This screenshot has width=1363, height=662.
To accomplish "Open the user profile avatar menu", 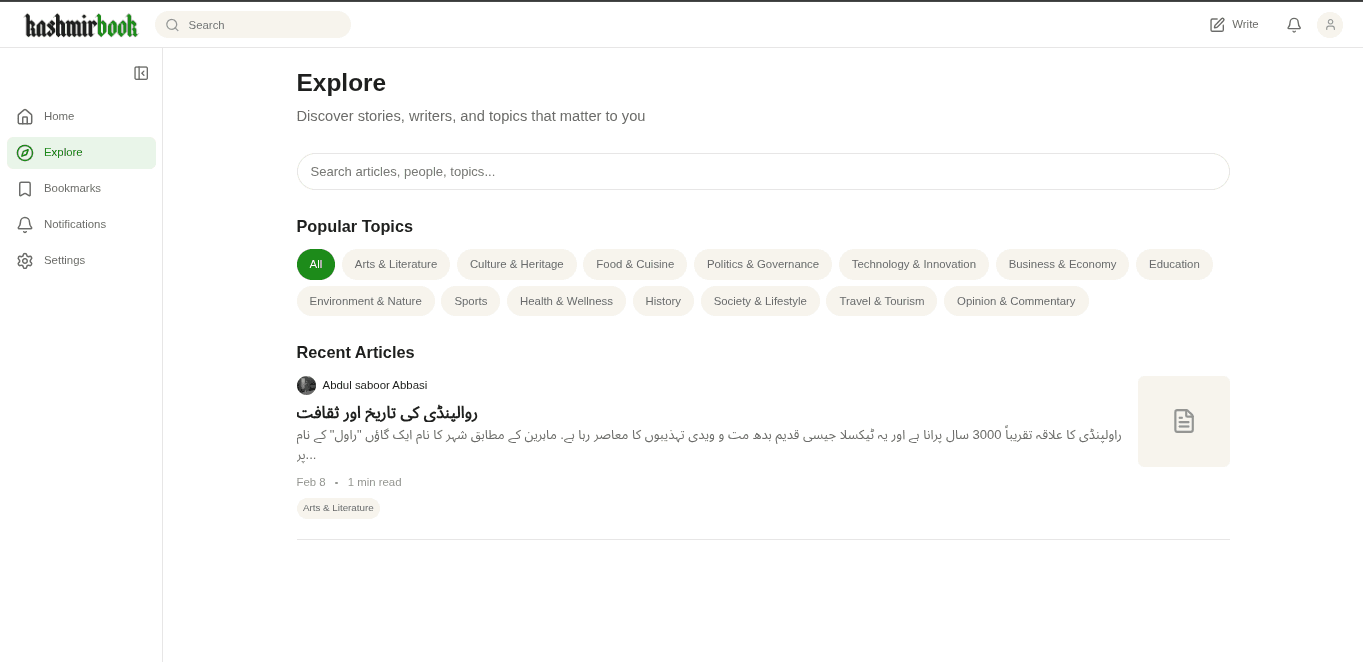I will [1329, 25].
